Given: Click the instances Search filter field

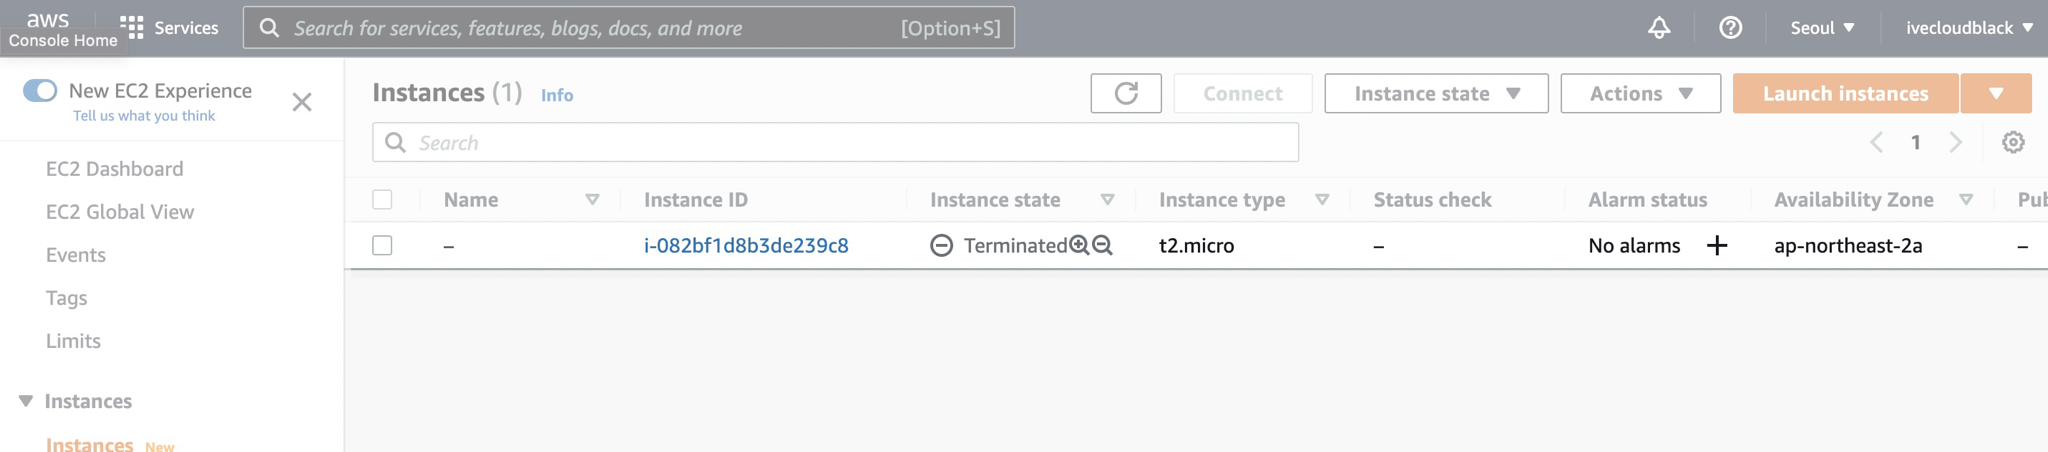Looking at the screenshot, I should tap(850, 142).
